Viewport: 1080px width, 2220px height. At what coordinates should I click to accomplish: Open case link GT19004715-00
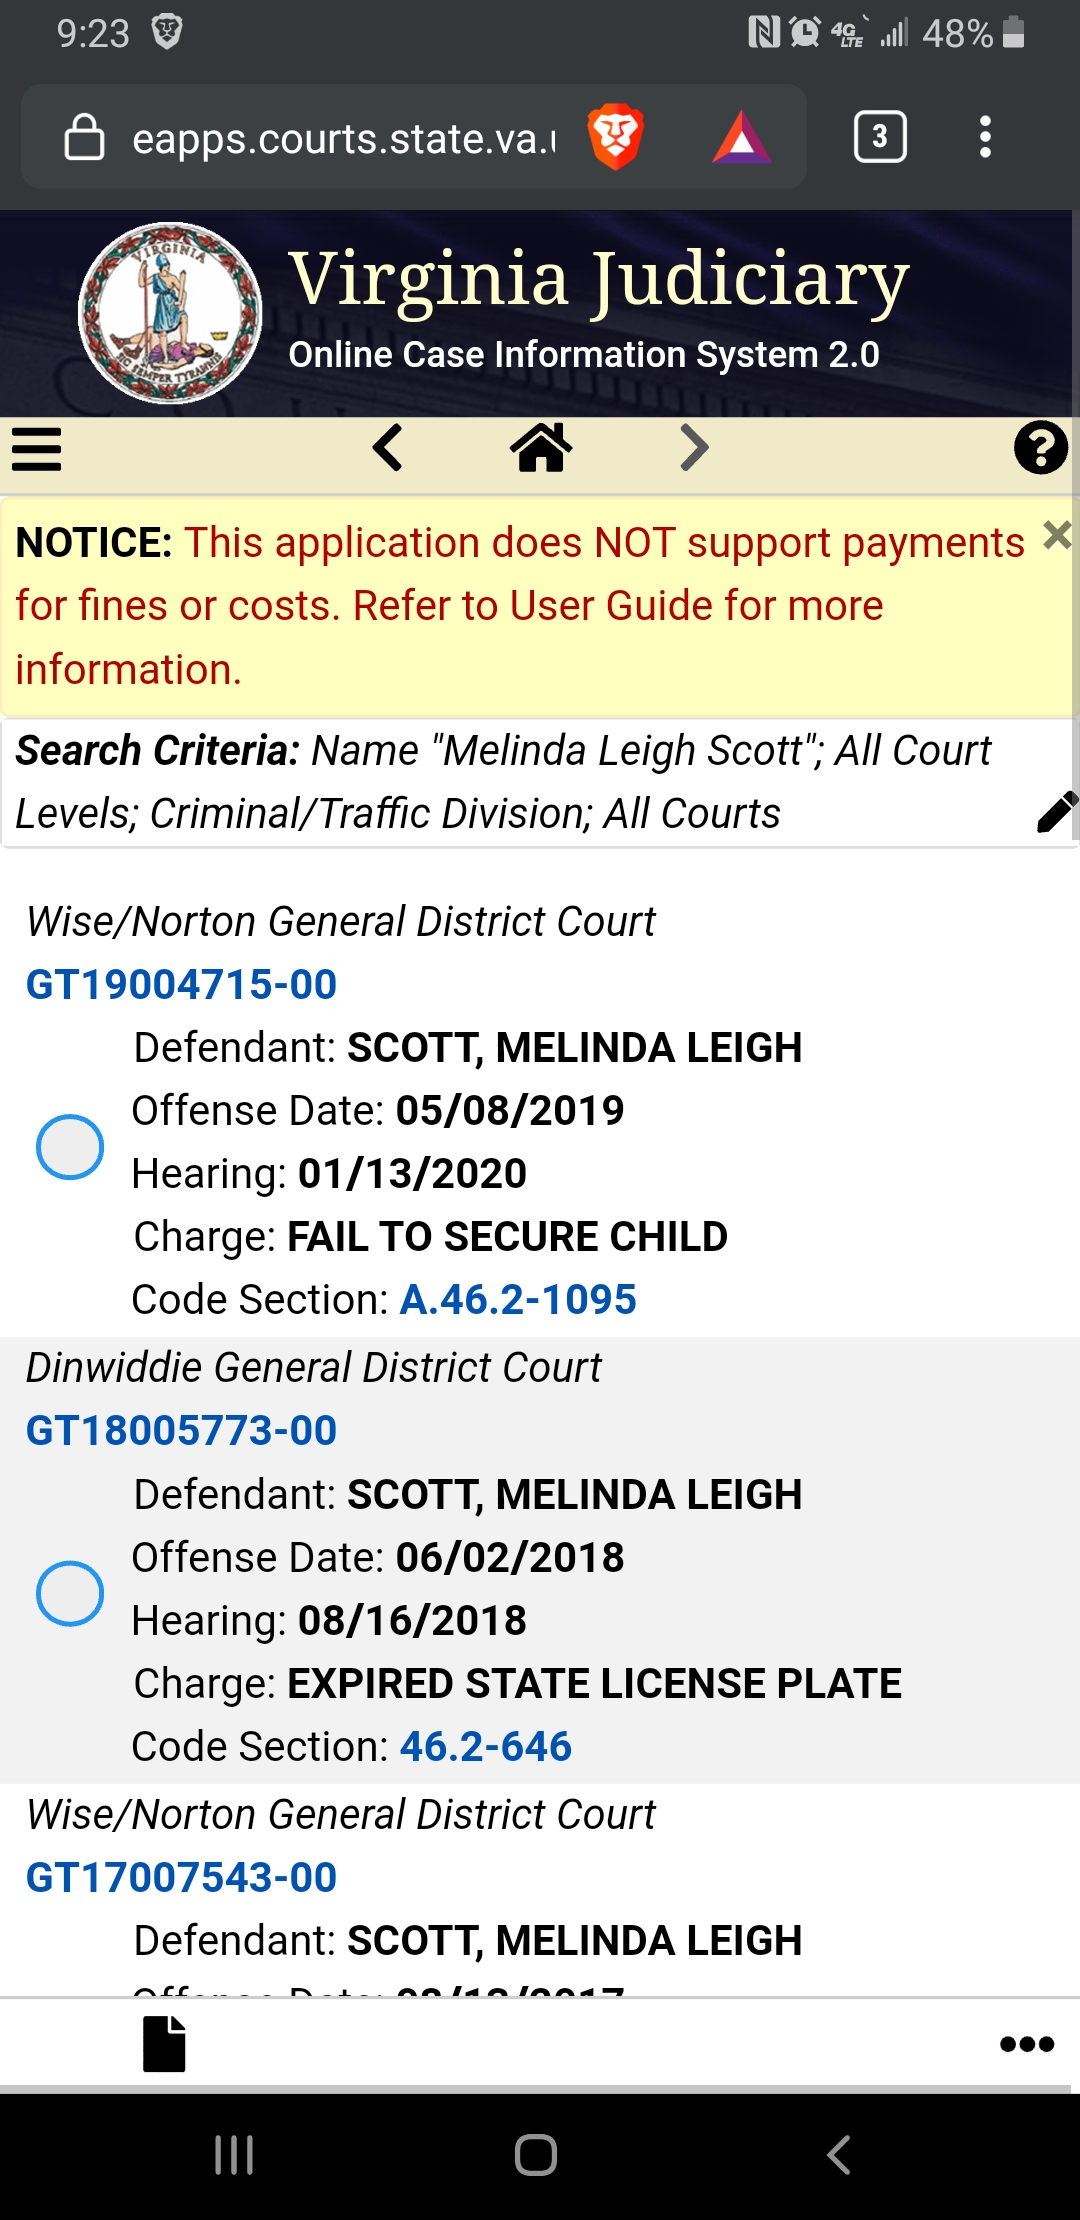181,985
